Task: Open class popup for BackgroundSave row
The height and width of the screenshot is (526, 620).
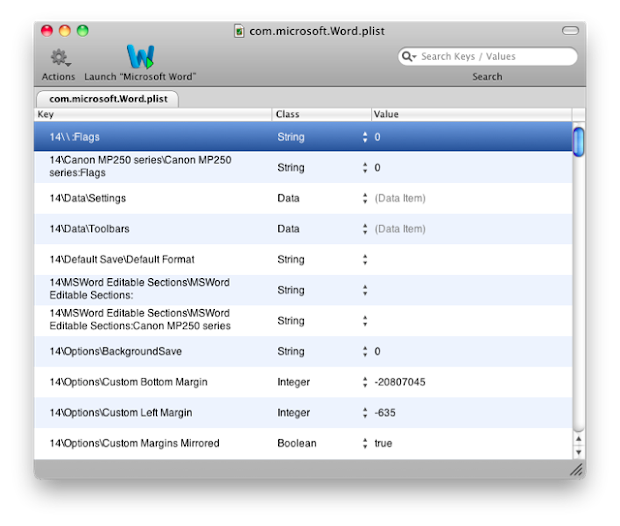Action: (365, 352)
